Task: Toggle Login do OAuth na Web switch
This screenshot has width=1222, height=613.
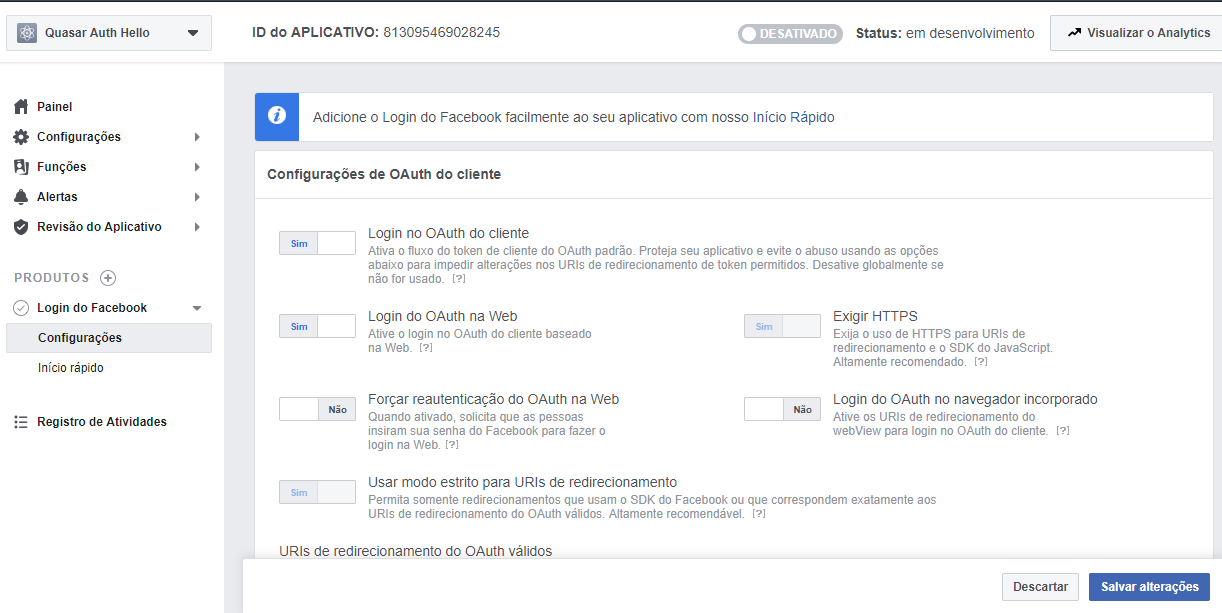Action: pyautogui.click(x=317, y=326)
